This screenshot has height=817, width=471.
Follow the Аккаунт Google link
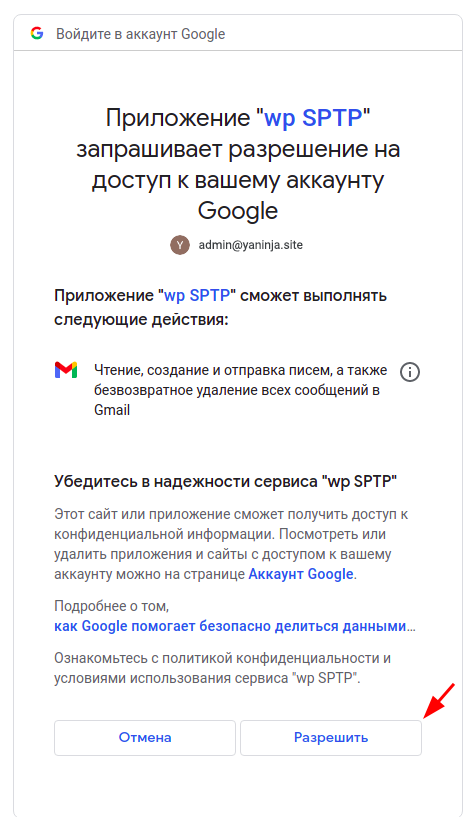click(x=301, y=574)
